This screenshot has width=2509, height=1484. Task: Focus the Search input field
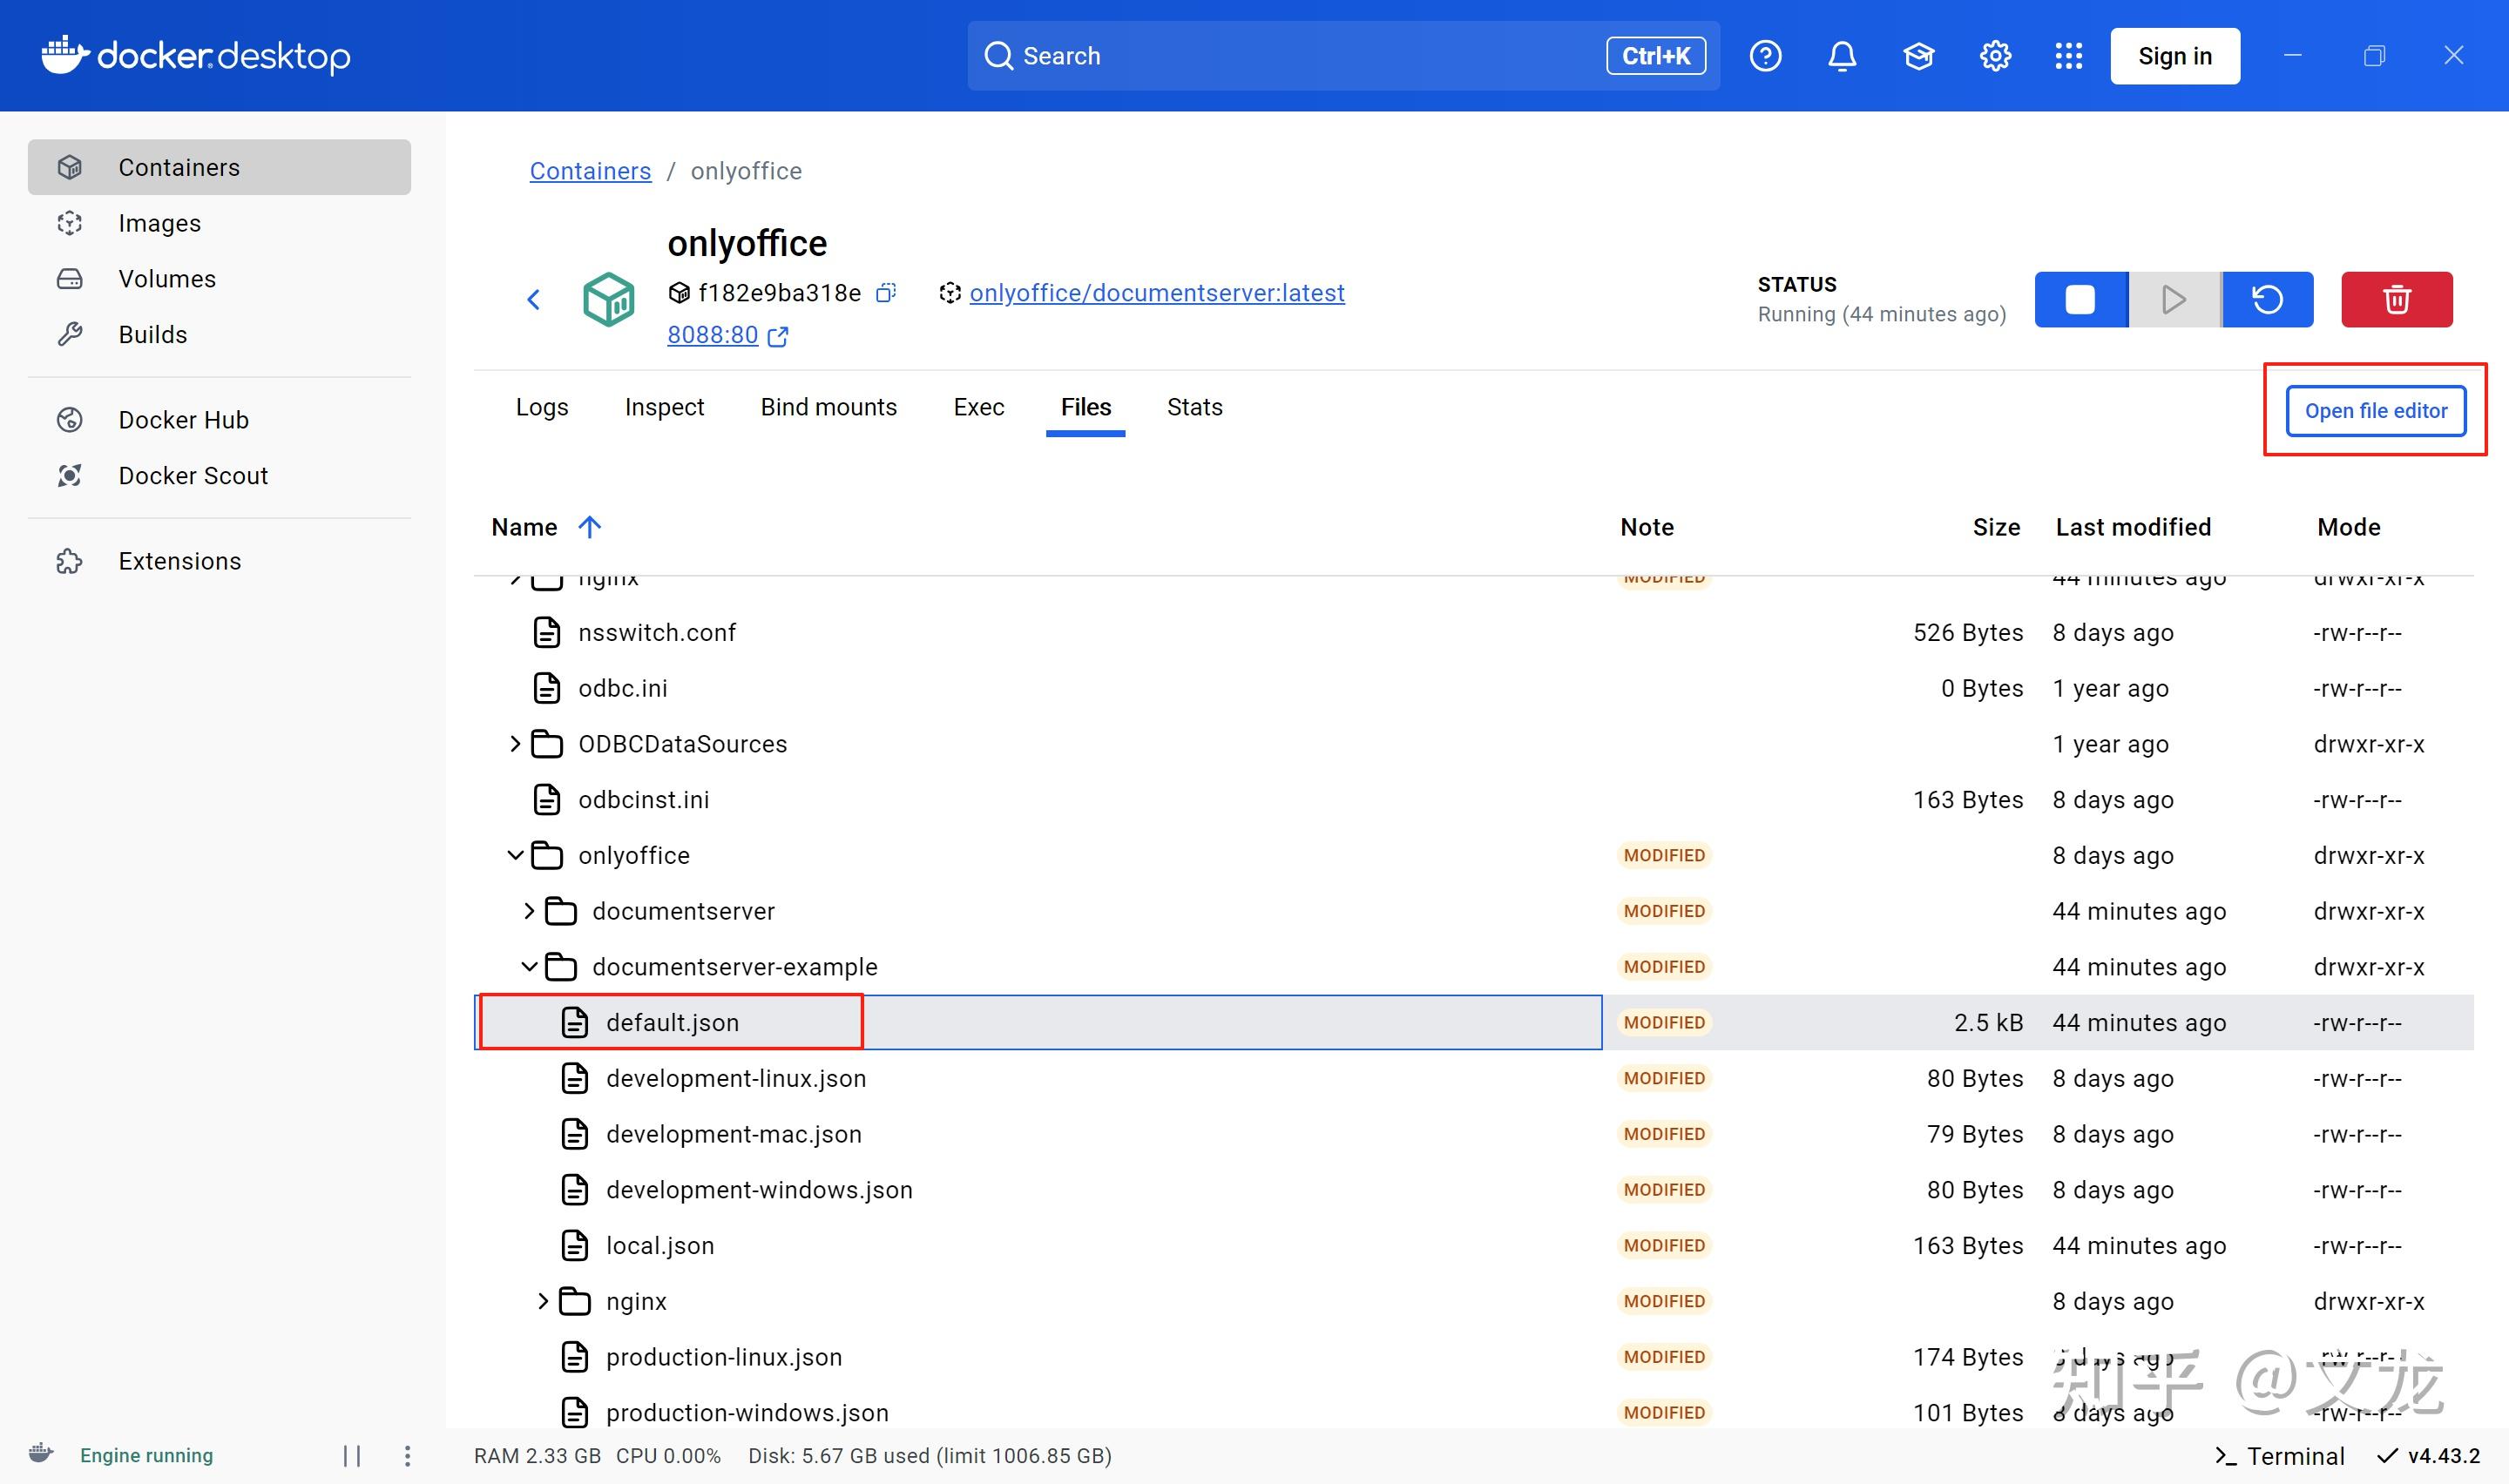pos(1343,56)
